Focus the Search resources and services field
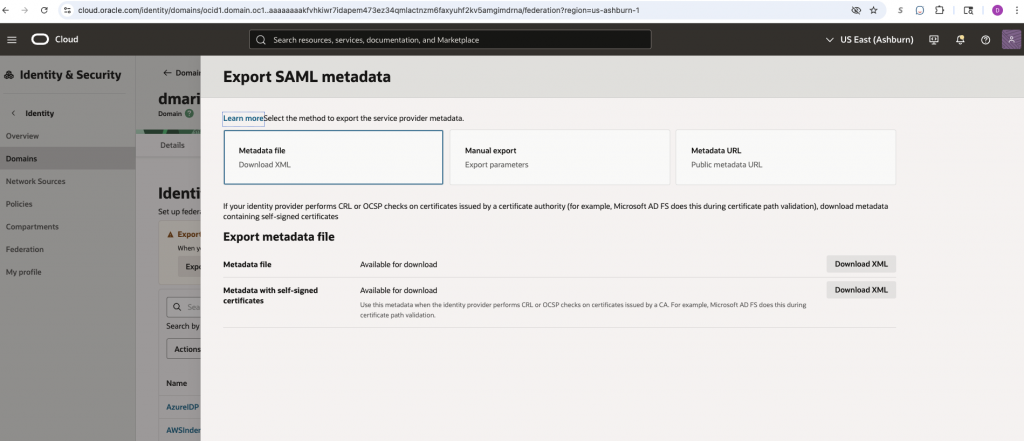 pyautogui.click(x=450, y=40)
